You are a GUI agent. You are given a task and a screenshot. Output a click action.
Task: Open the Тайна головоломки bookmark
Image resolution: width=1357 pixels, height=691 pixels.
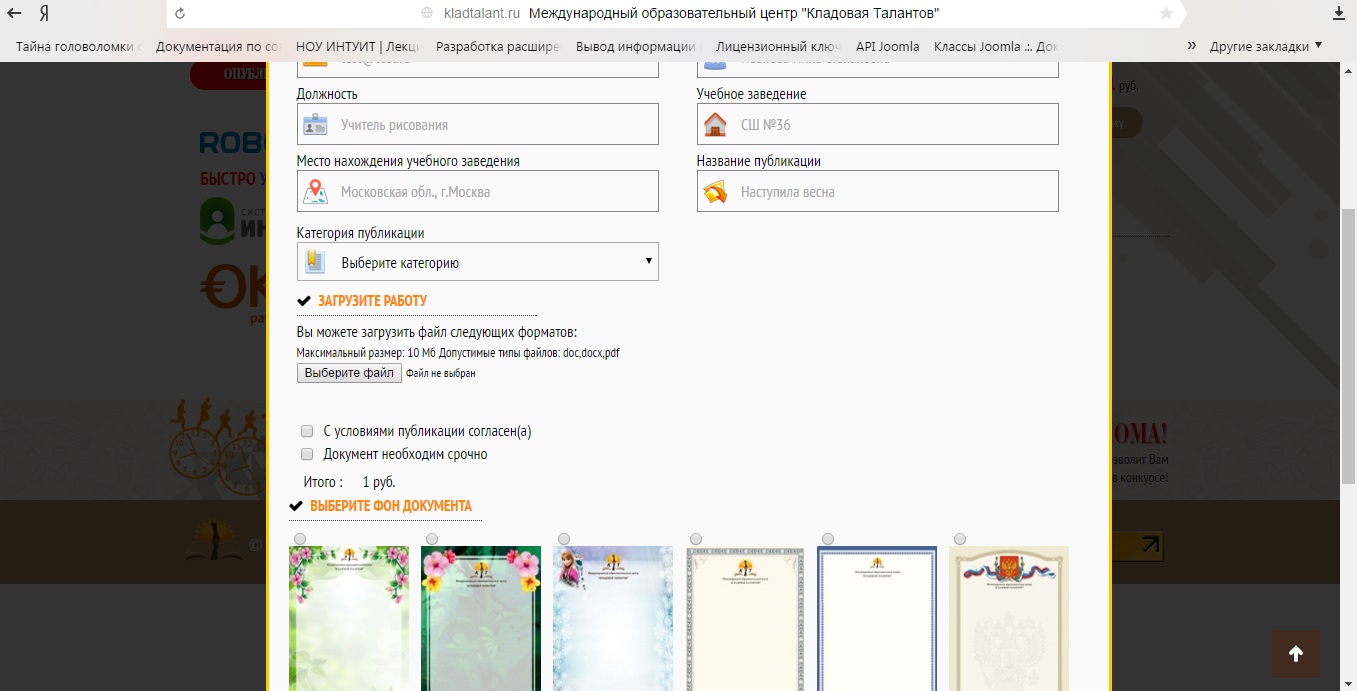[78, 46]
